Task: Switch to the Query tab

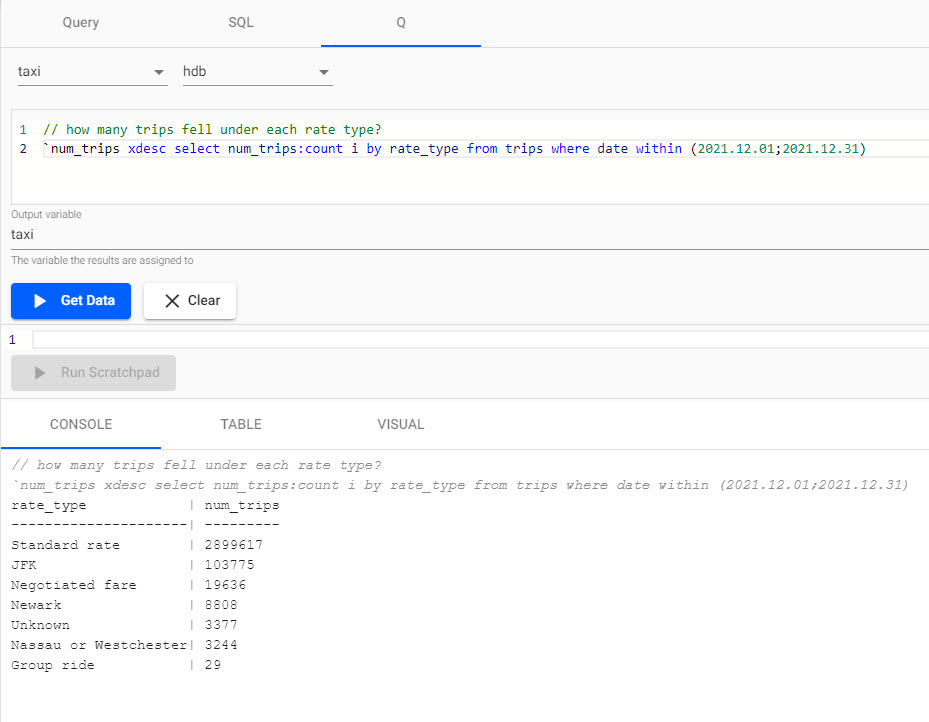Action: click(x=81, y=23)
